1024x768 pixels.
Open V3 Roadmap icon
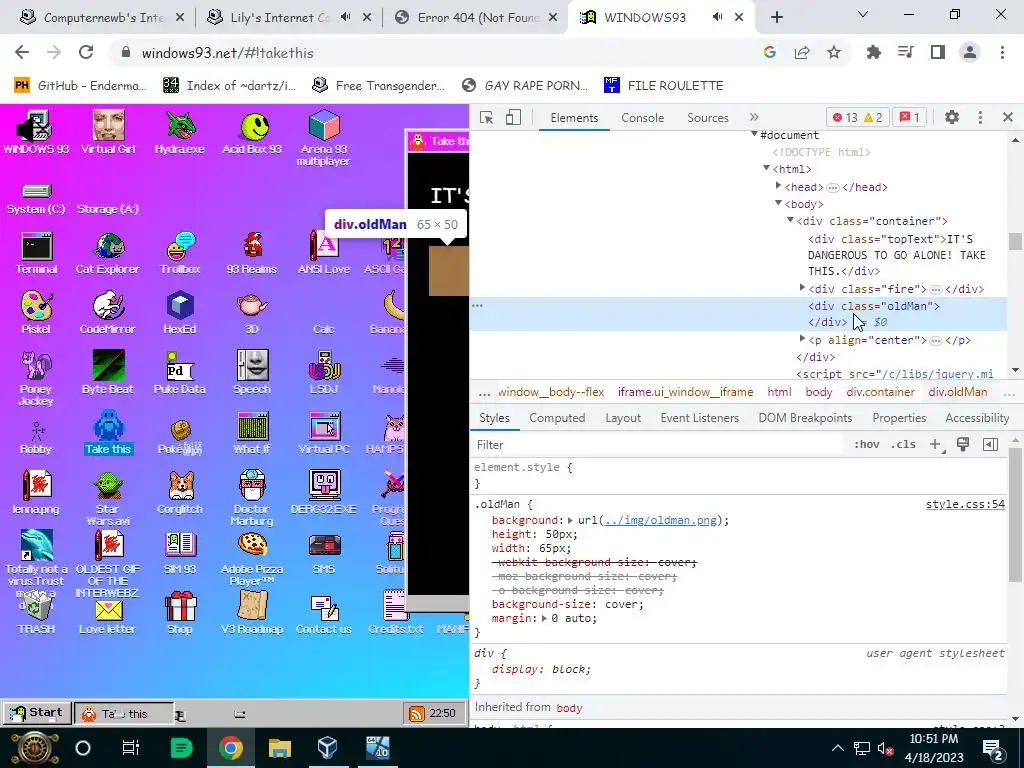(252, 613)
